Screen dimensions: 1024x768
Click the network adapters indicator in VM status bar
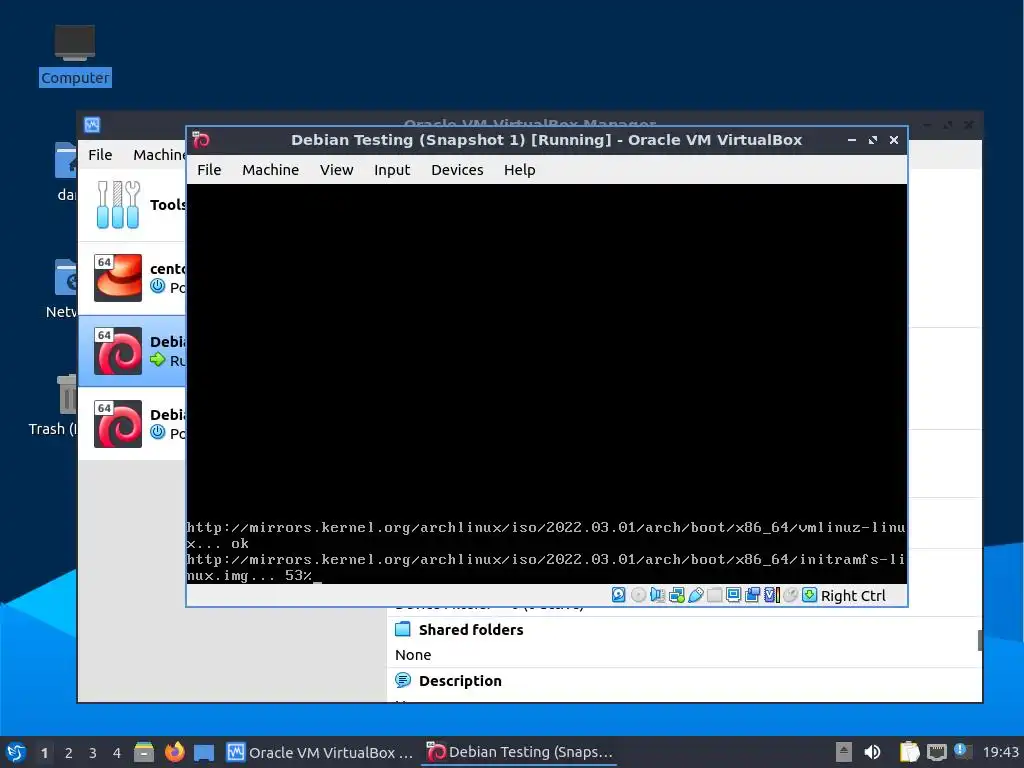(677, 595)
